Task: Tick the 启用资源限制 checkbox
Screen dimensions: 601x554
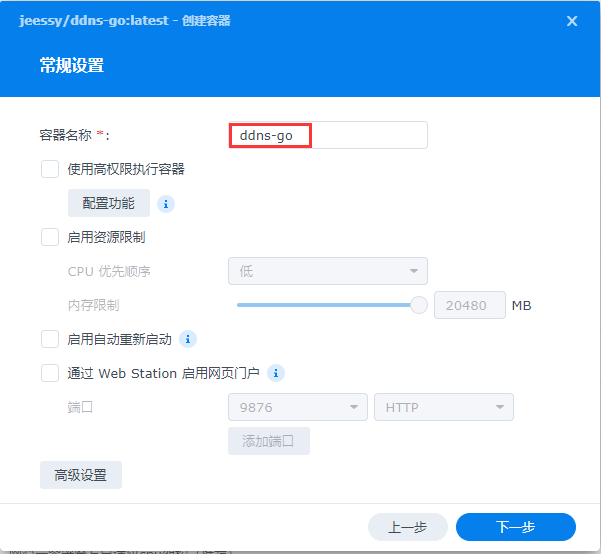Action: pyautogui.click(x=50, y=237)
